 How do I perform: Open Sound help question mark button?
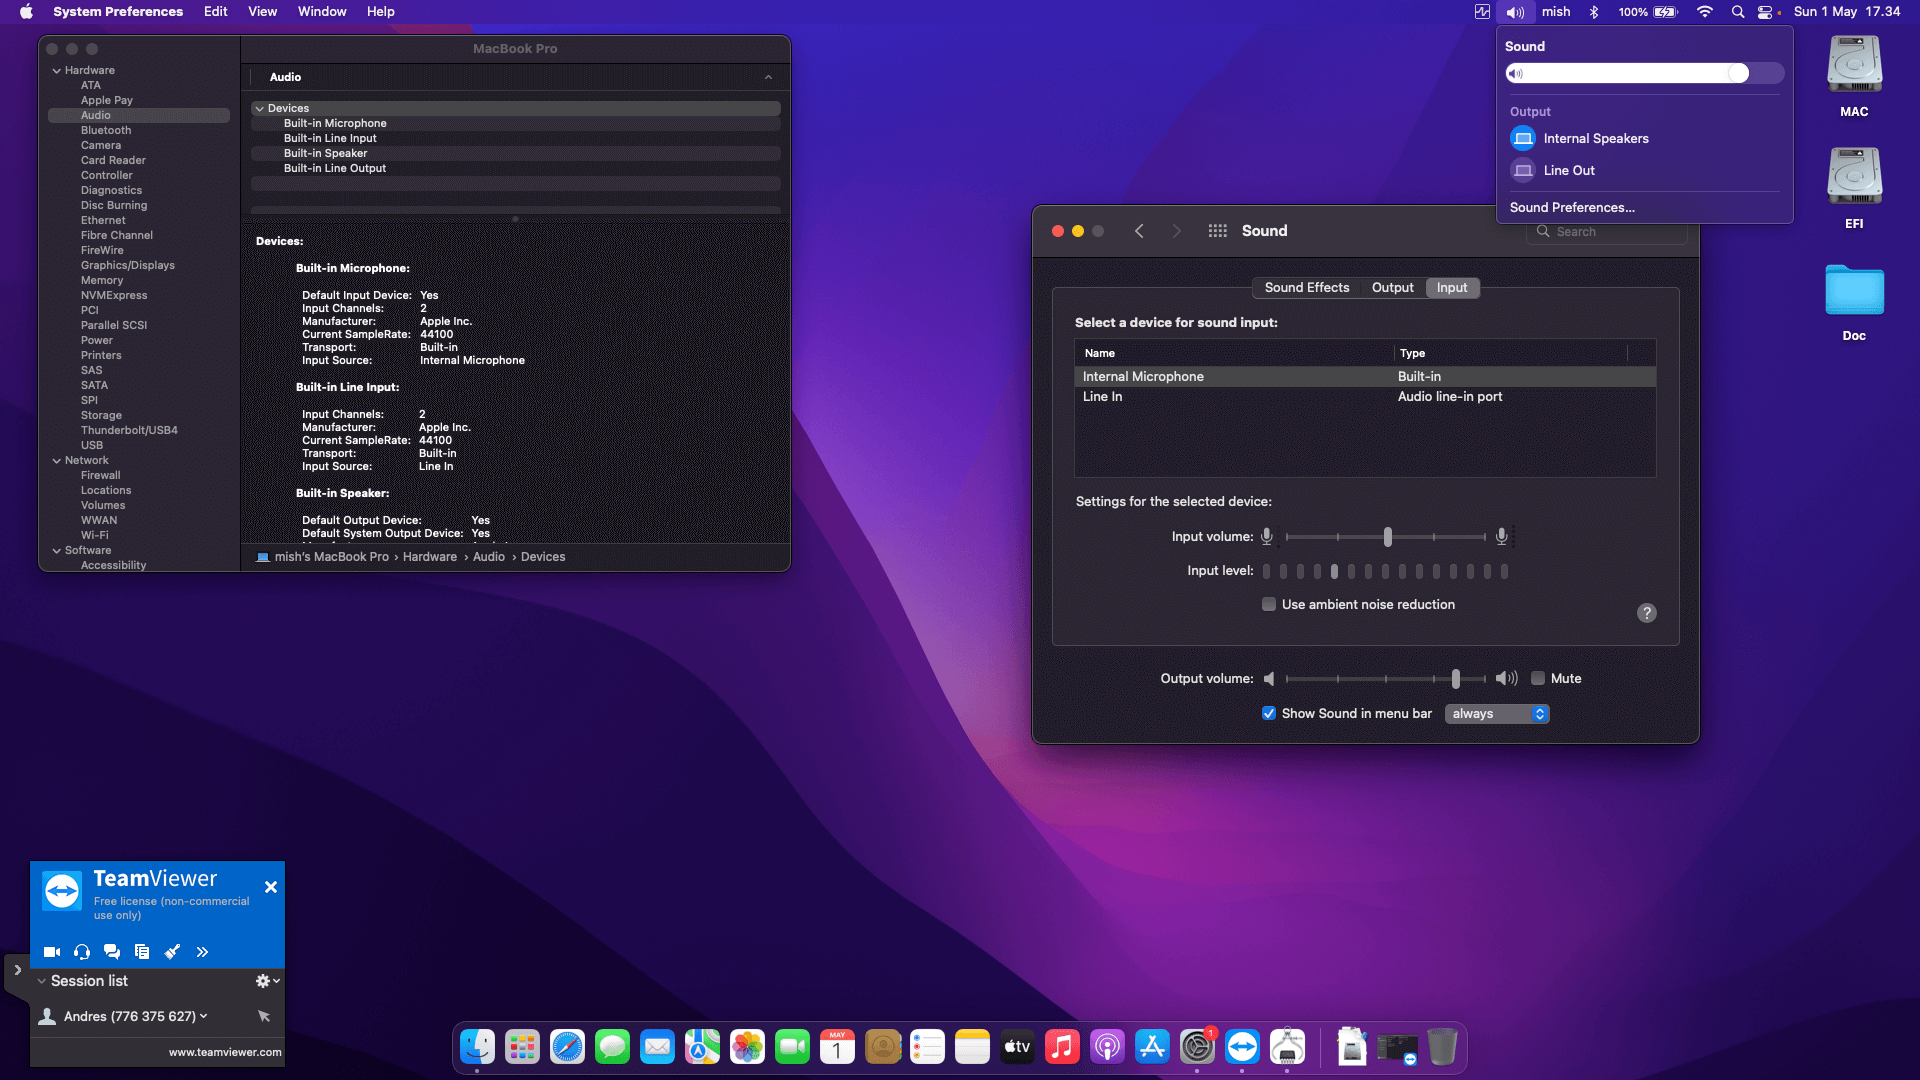[x=1647, y=613]
